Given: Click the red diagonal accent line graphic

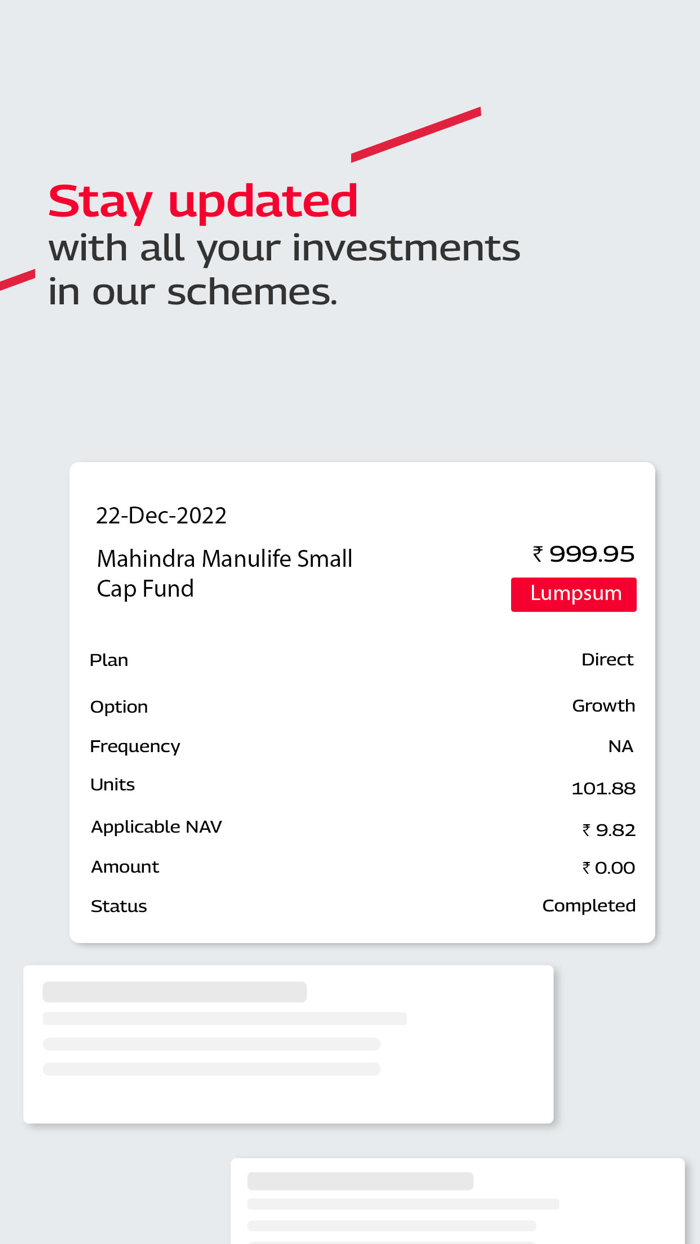Looking at the screenshot, I should pyautogui.click(x=415, y=134).
